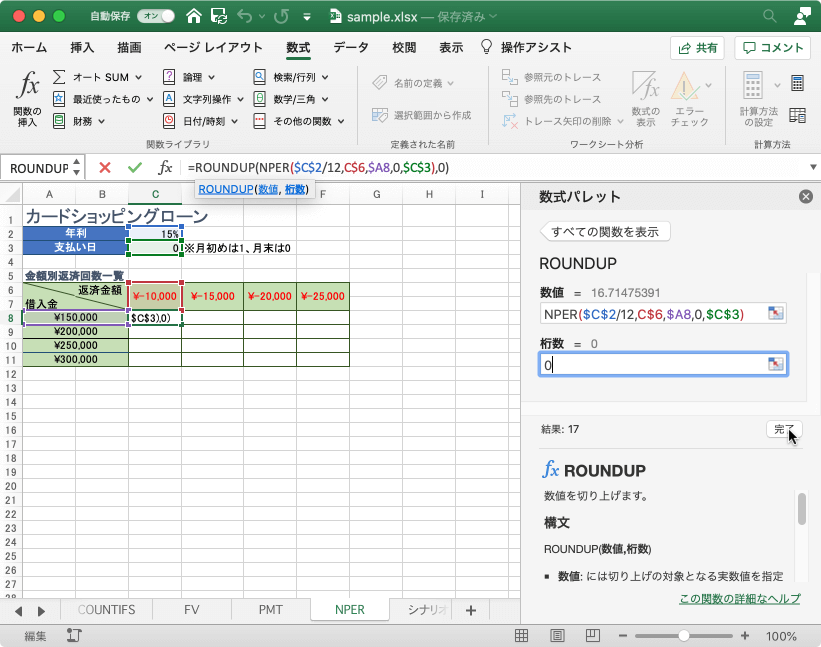The height and width of the screenshot is (647, 821).
Task: Click the Calculate Now calculator icon
Action: 797,83
